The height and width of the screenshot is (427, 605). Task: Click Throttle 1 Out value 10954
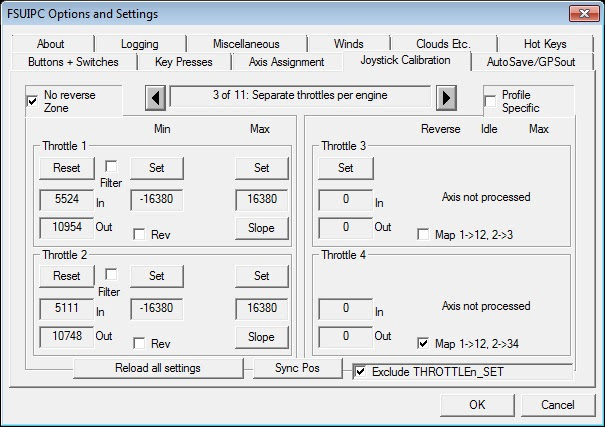[67, 228]
